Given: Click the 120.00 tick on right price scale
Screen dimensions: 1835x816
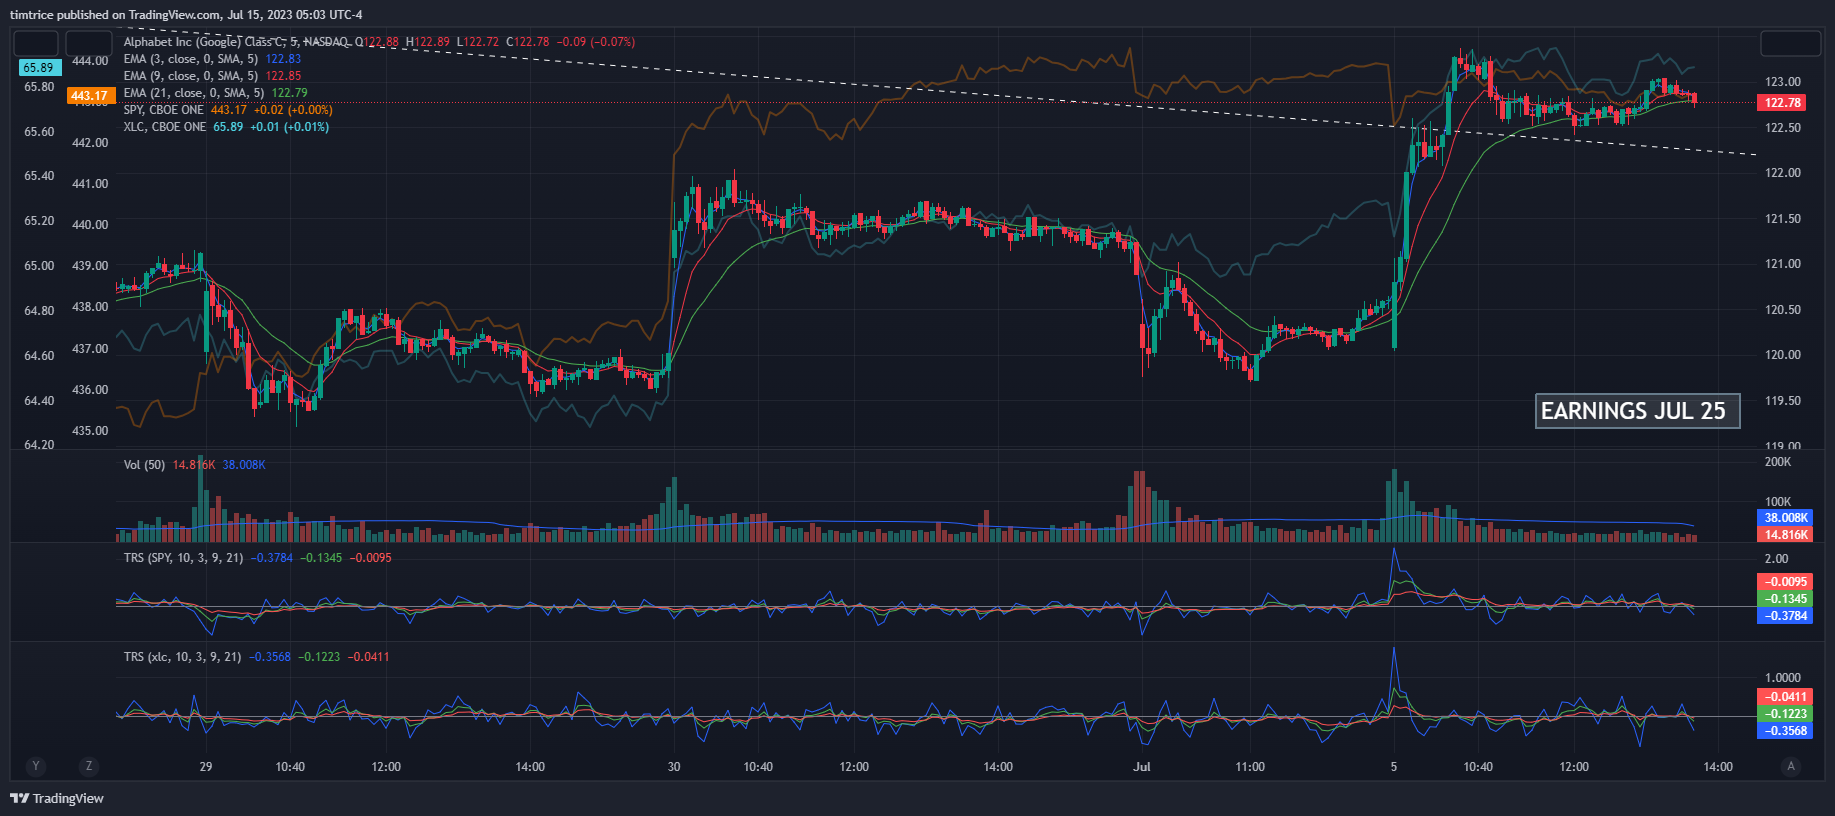Looking at the screenshot, I should point(1783,355).
